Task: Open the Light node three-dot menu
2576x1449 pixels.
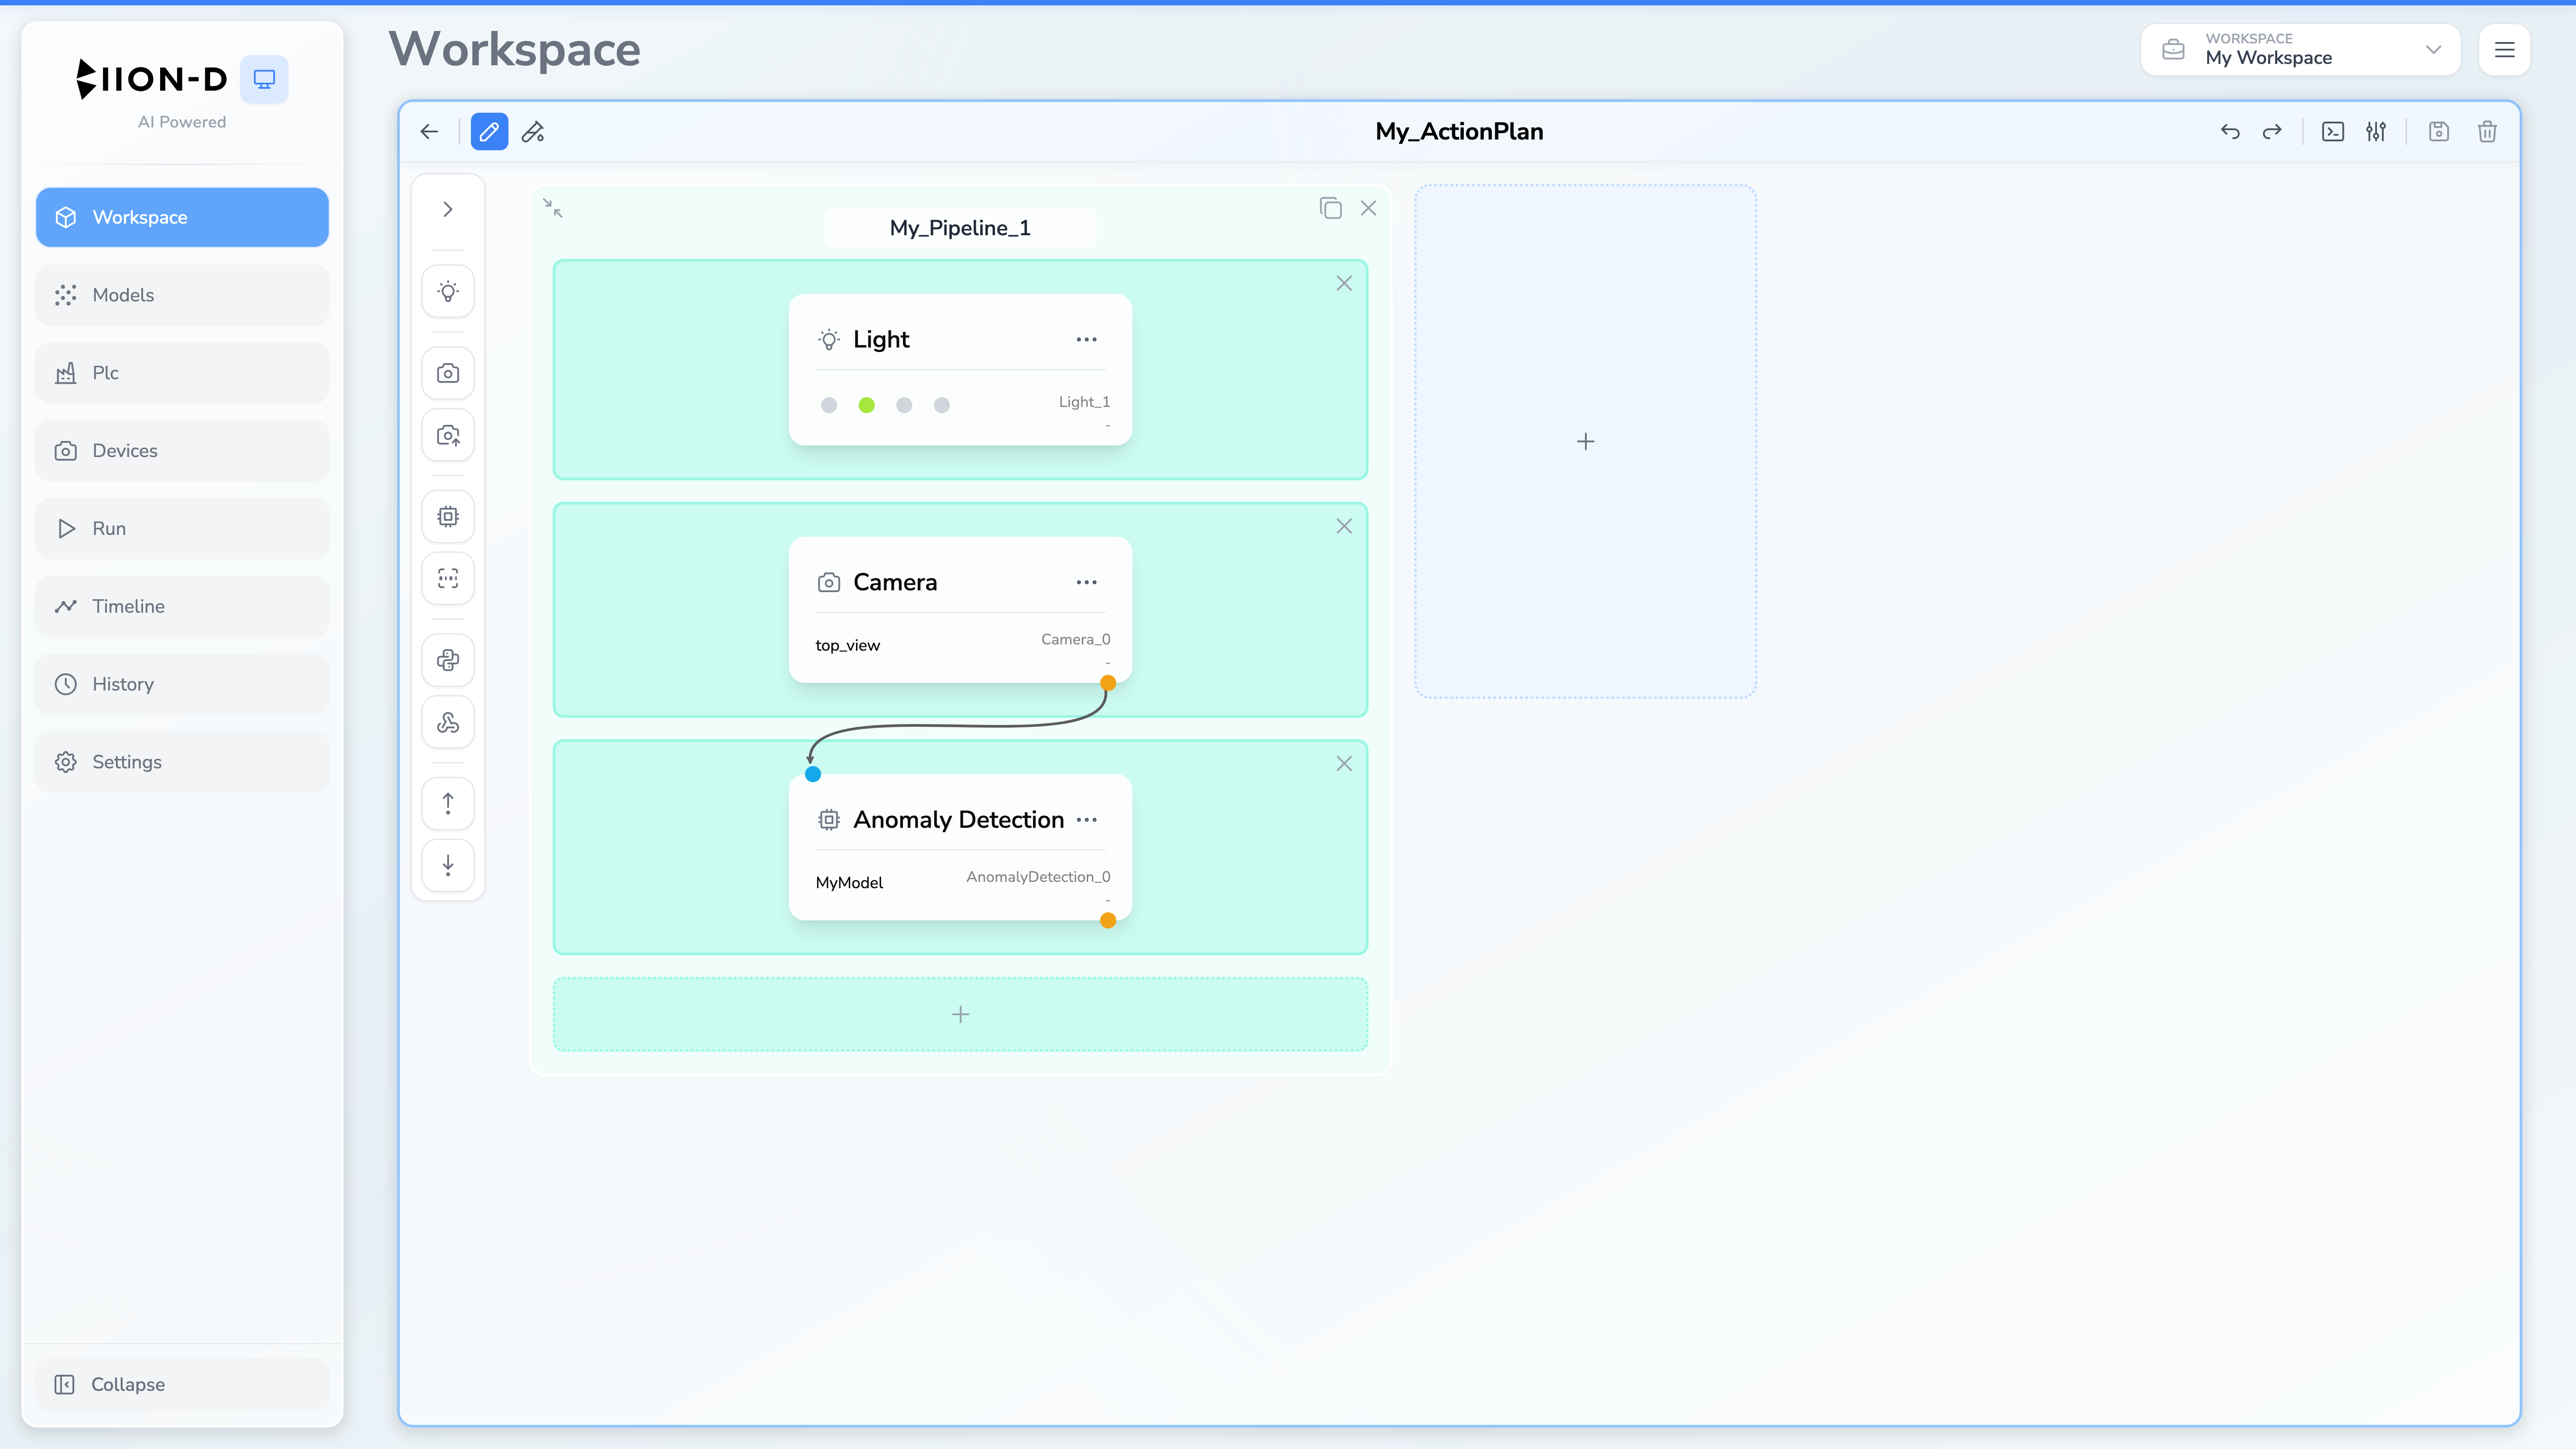Action: [1086, 339]
